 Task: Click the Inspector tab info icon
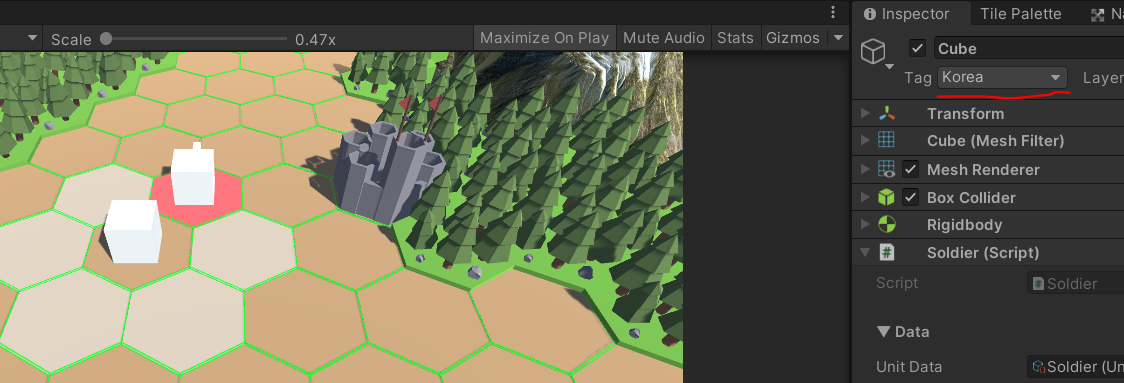point(870,14)
